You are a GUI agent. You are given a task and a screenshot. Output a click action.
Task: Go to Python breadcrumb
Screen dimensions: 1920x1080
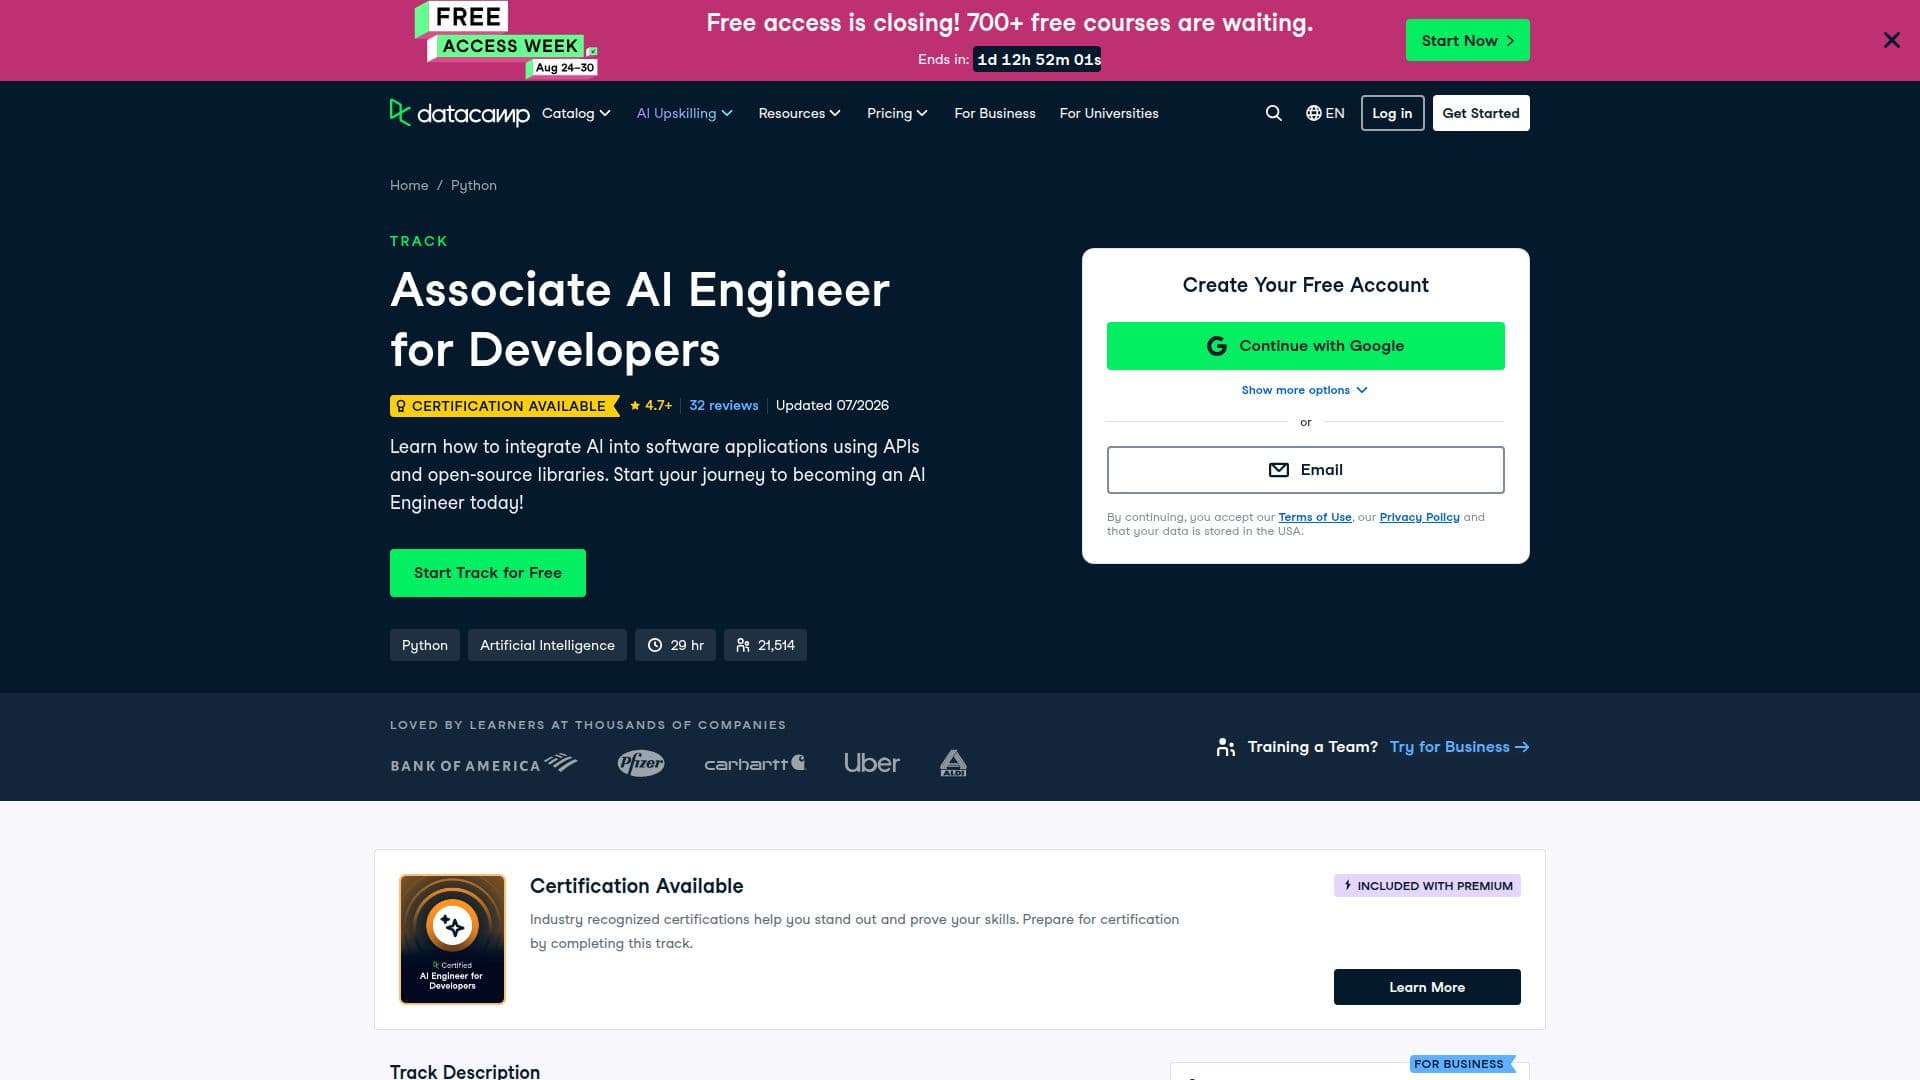point(474,185)
